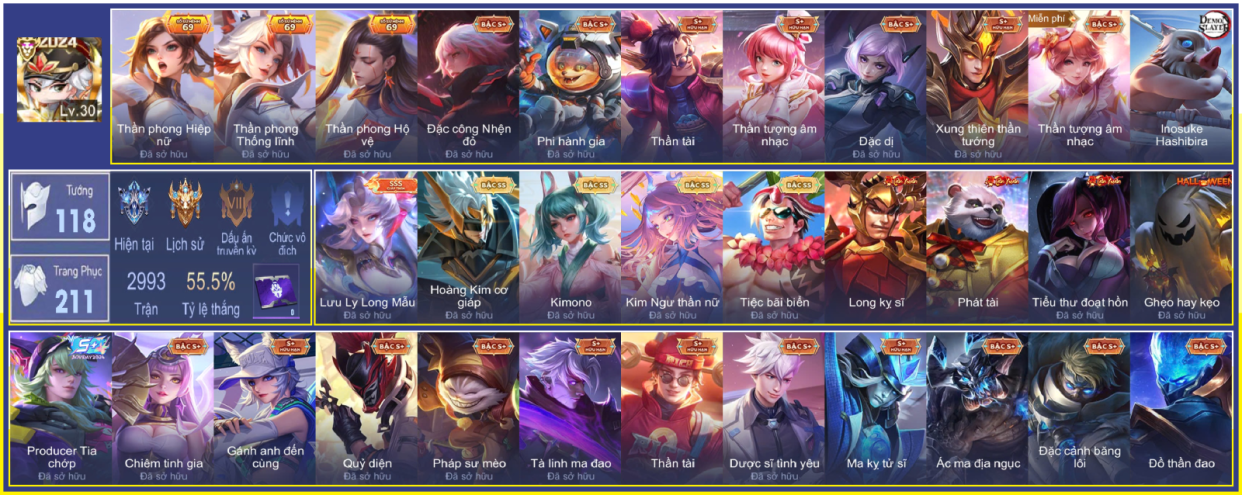
Task: Click the purple item box icon
Action: 276,292
